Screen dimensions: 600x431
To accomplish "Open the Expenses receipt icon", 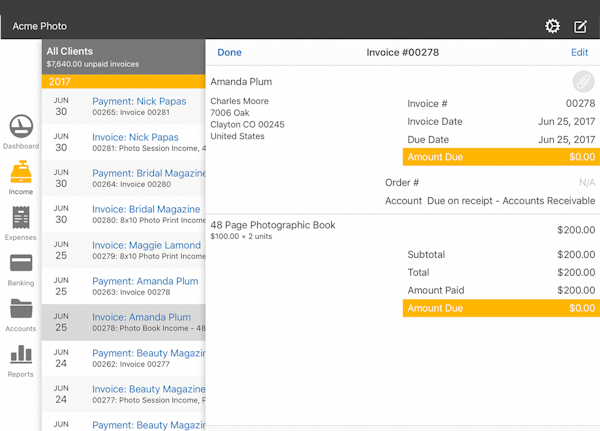I will 21,217.
